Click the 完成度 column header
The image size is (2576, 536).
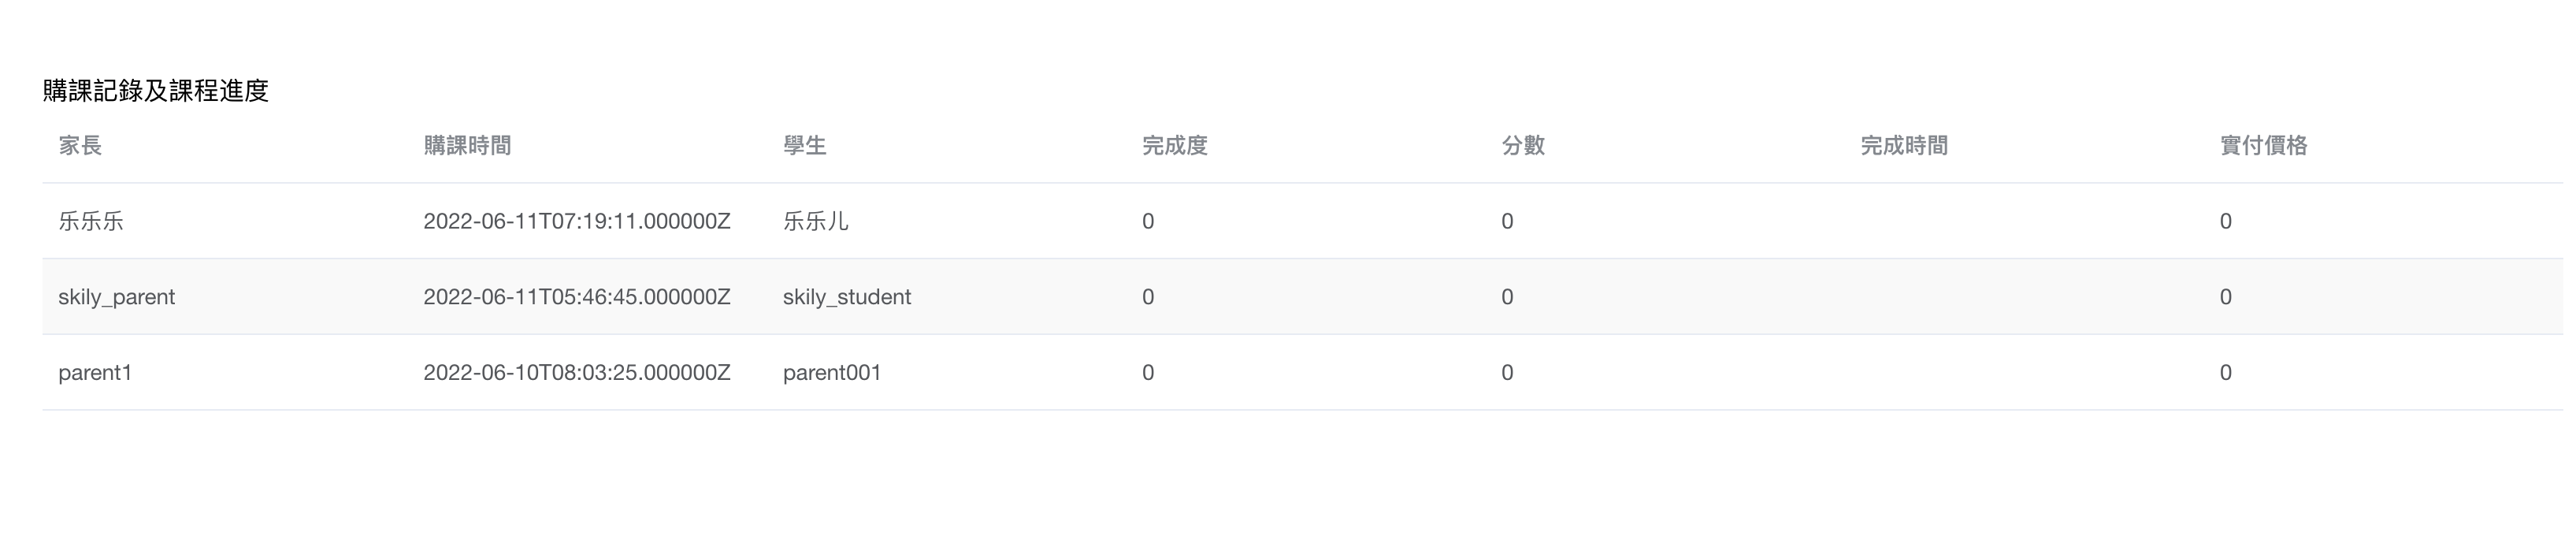1175,146
